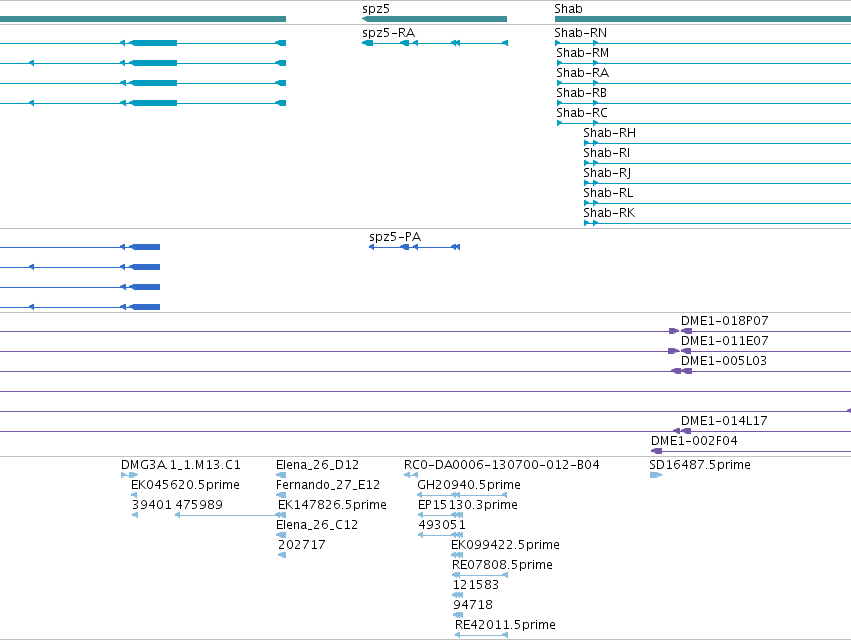Click the 94718 arrow glyph

[x=458, y=615]
